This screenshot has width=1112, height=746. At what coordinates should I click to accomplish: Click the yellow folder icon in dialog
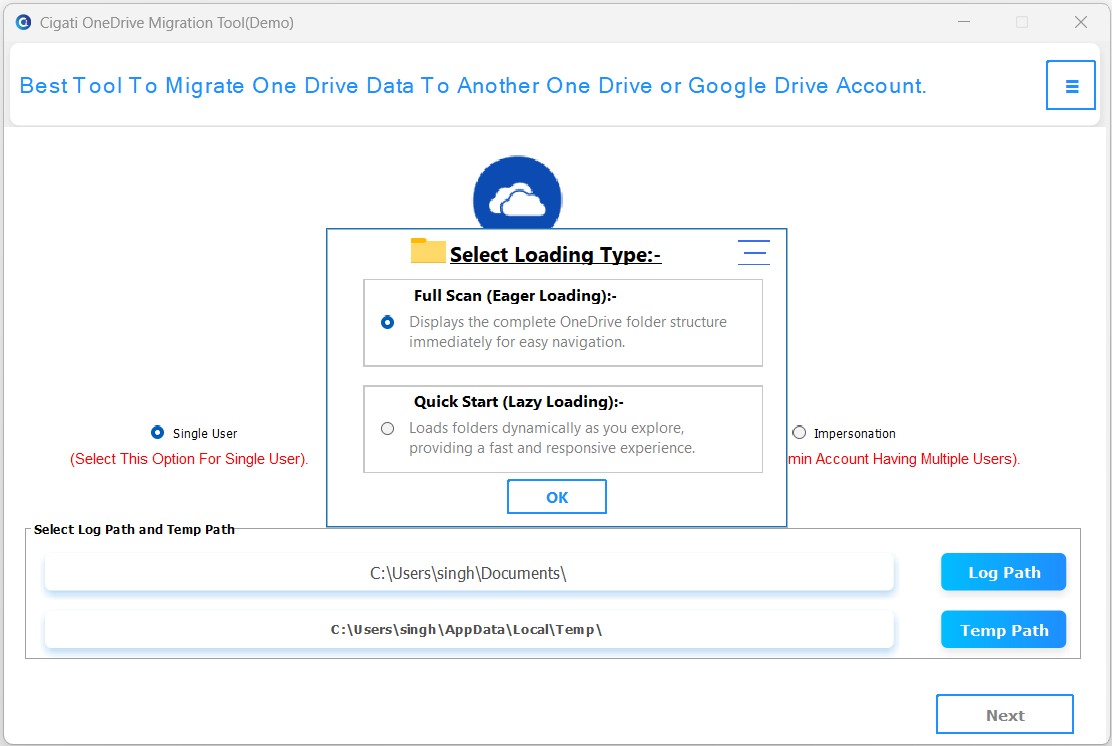tap(428, 251)
